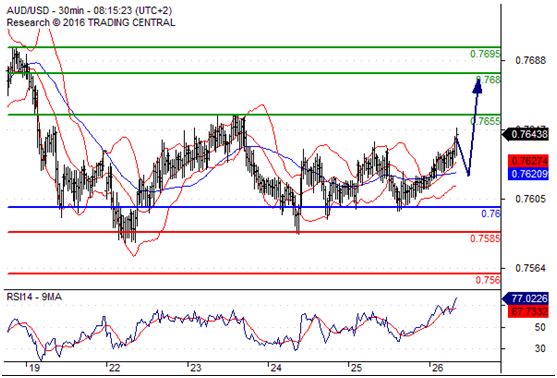Click the red 0.756 support label
This screenshot has height=378, width=557.
click(488, 280)
